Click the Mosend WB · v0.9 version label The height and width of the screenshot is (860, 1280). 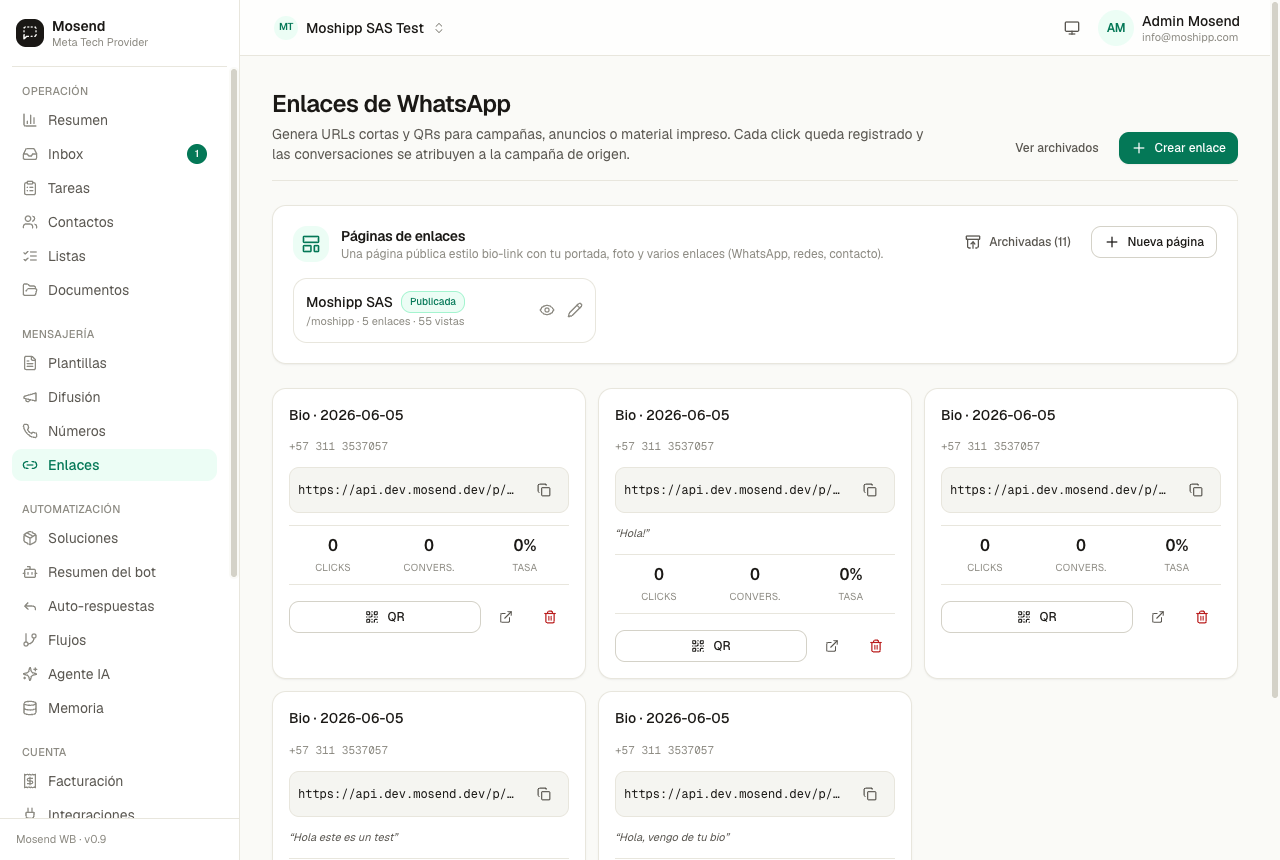click(61, 839)
